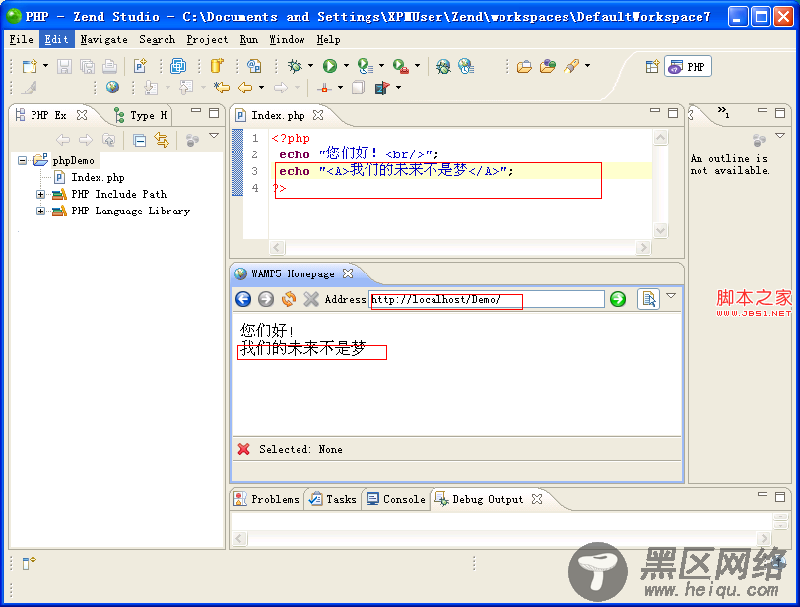Refresh the page in the internal browser
Image resolution: width=800 pixels, height=607 pixels.
289,299
